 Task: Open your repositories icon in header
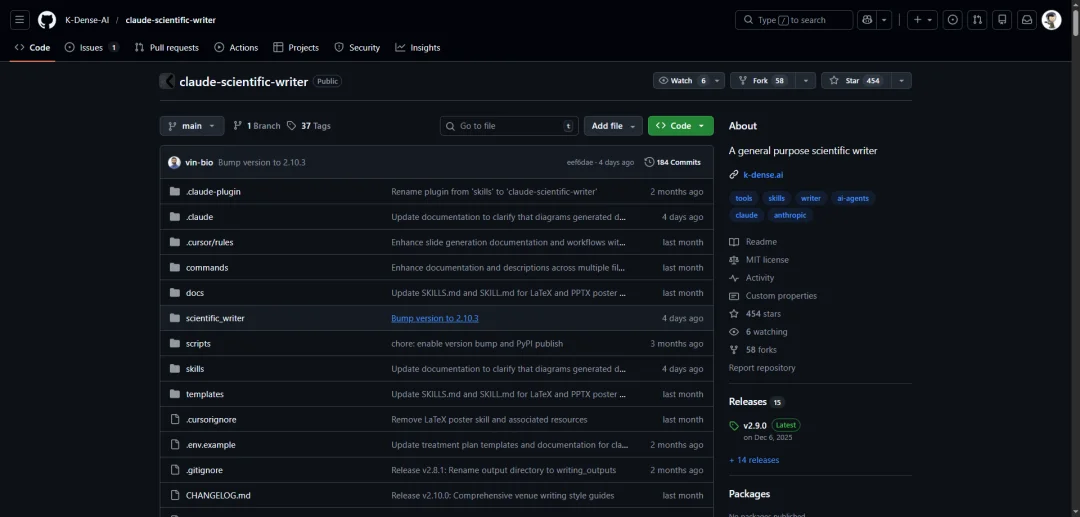point(1002,20)
